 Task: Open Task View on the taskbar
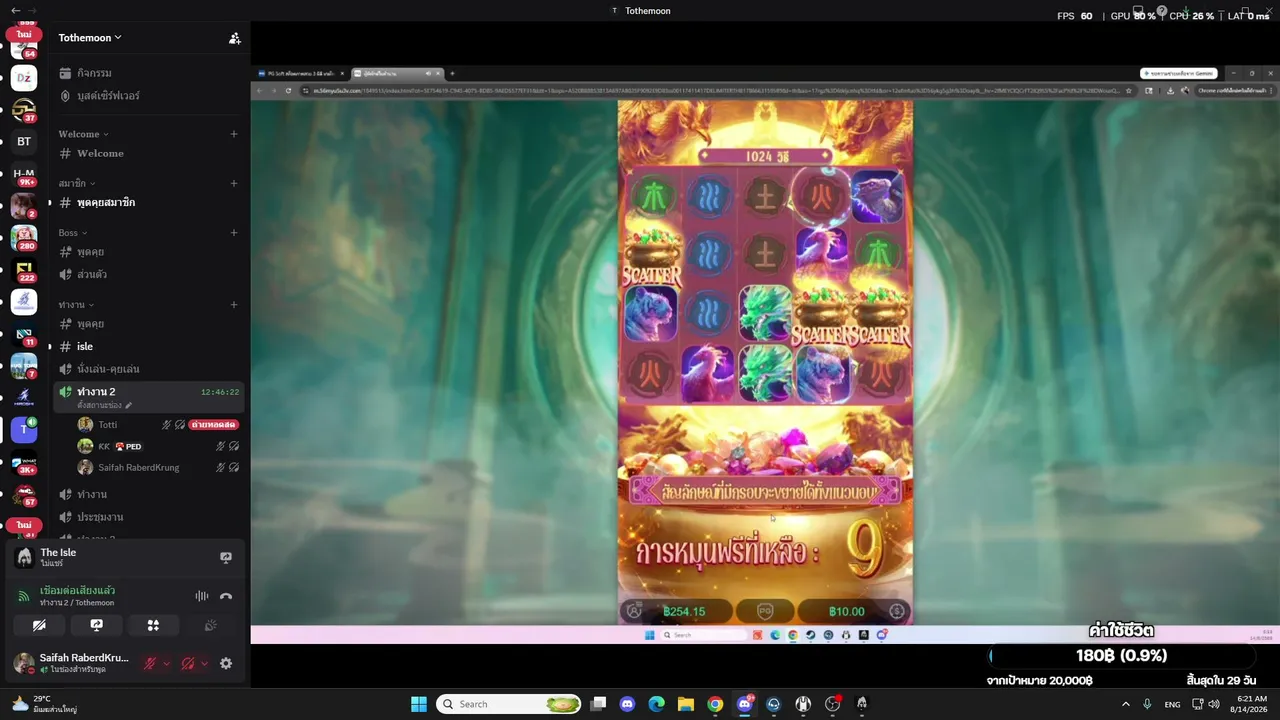click(598, 704)
